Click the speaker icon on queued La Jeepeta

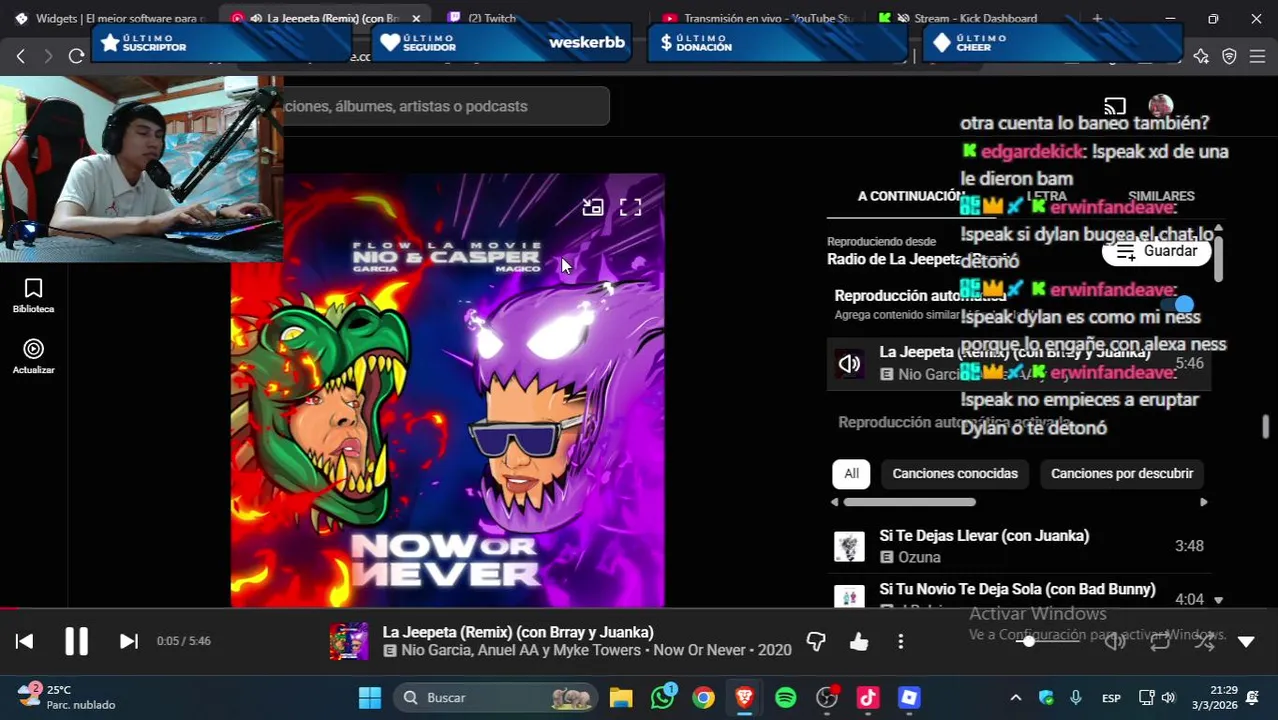[x=849, y=364]
